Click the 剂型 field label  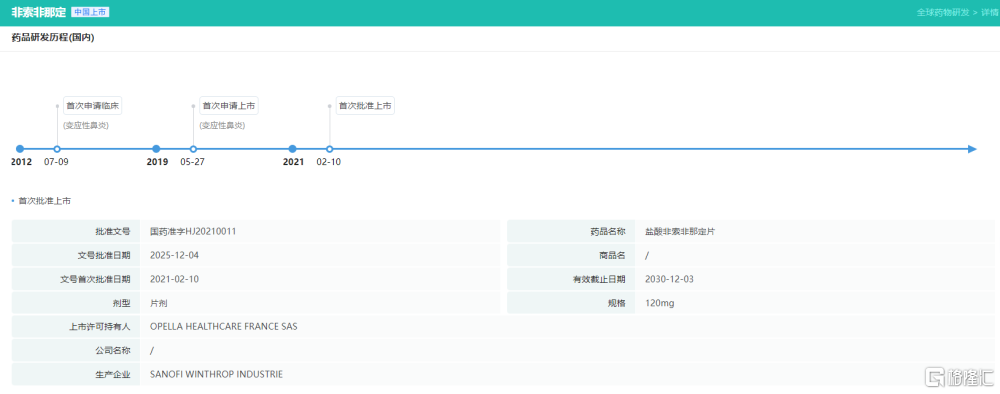122,303
